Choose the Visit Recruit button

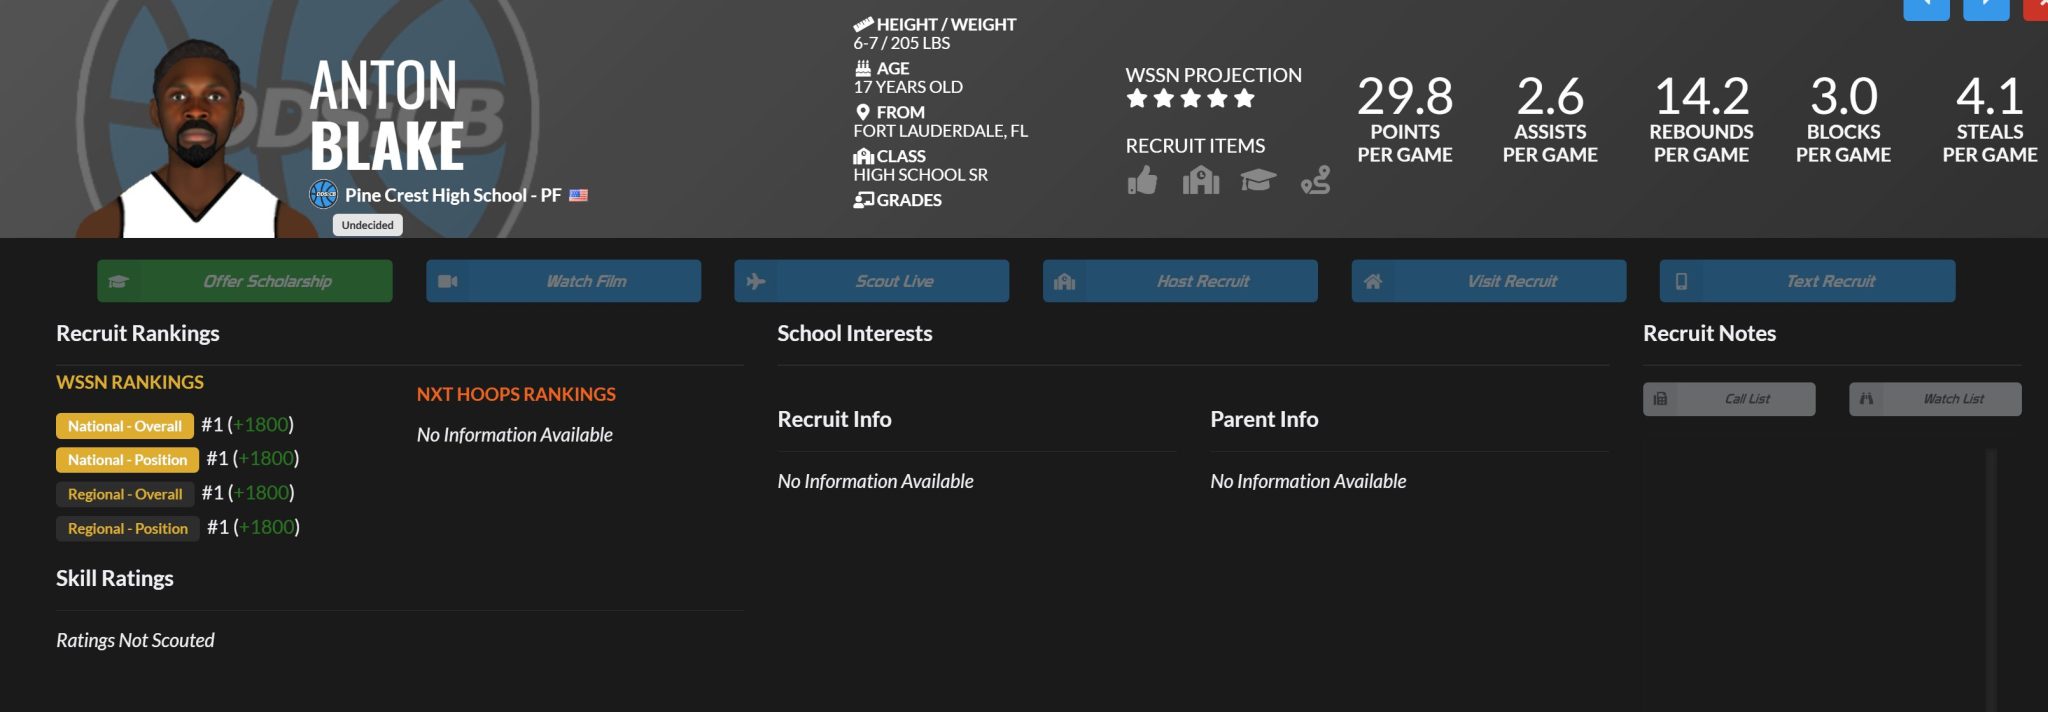pyautogui.click(x=1489, y=281)
